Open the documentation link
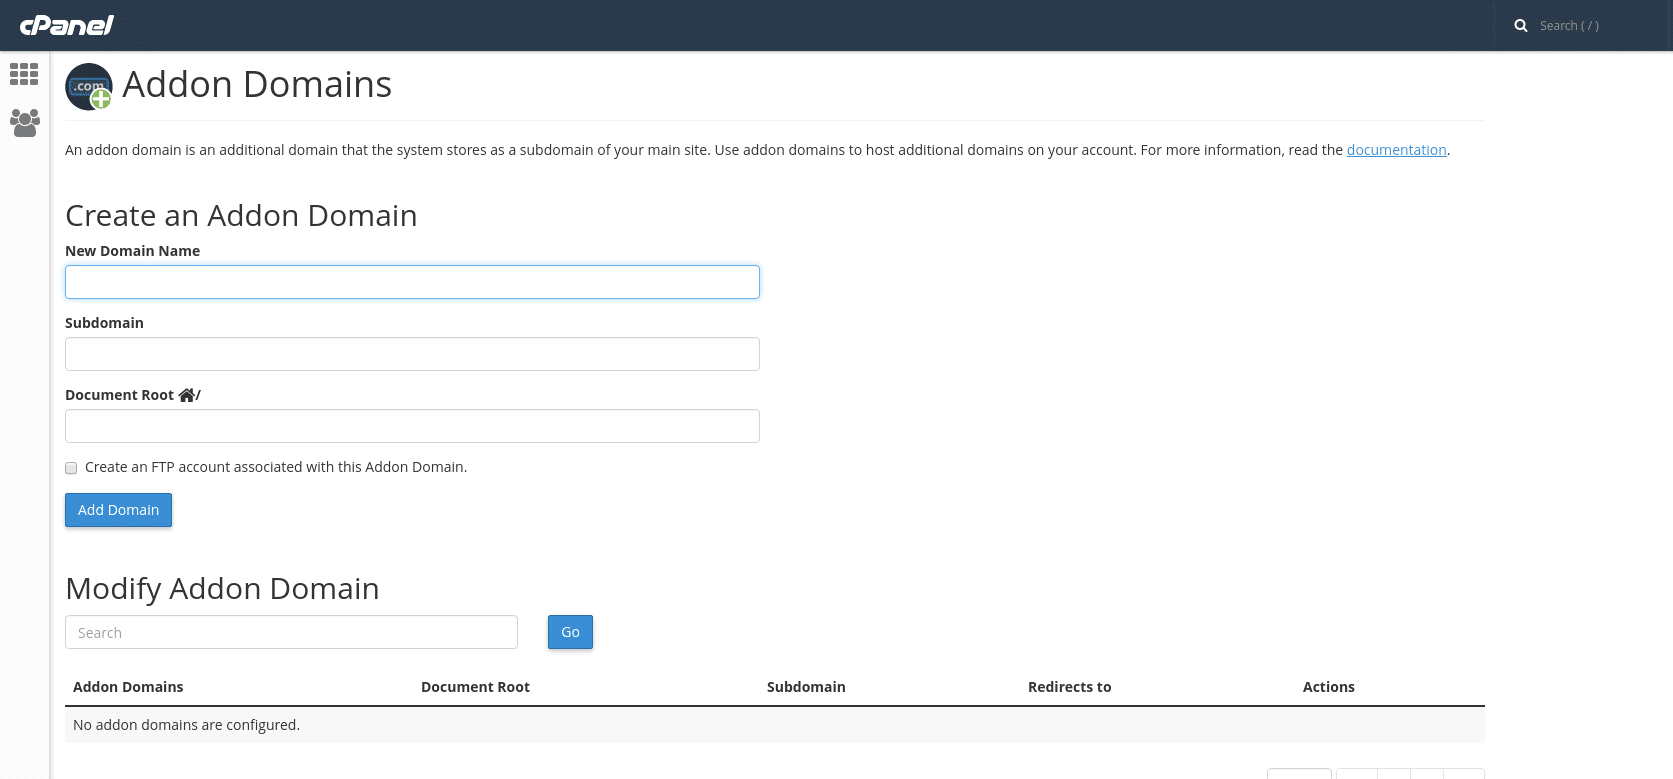Image resolution: width=1673 pixels, height=779 pixels. (1396, 150)
